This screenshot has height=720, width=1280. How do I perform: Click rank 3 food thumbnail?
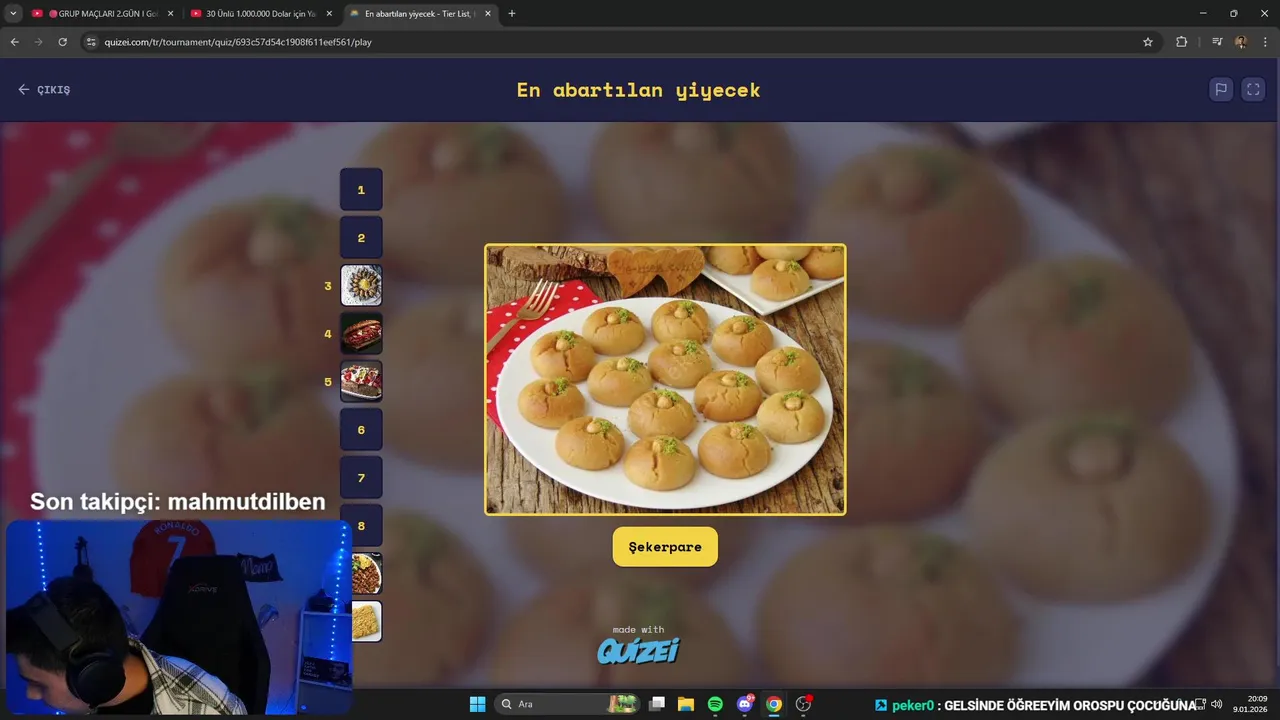click(x=361, y=286)
